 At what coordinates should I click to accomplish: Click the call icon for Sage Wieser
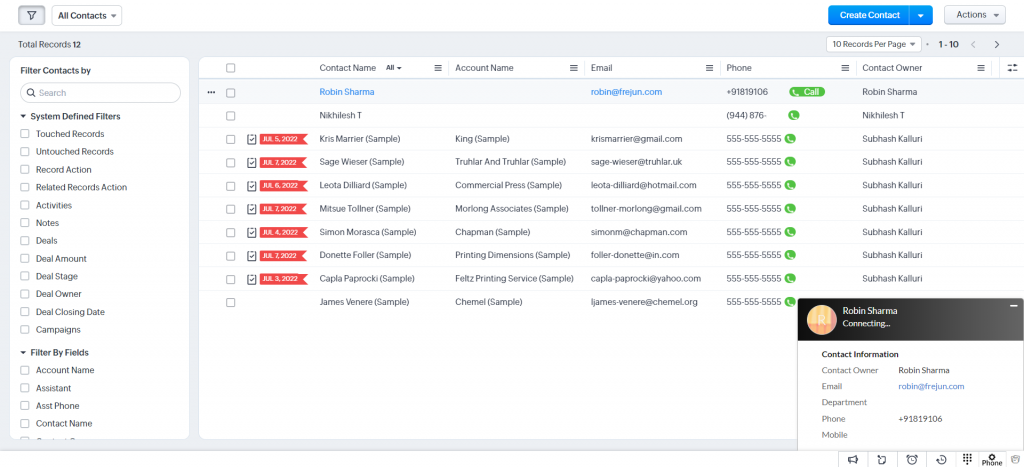pyautogui.click(x=790, y=162)
